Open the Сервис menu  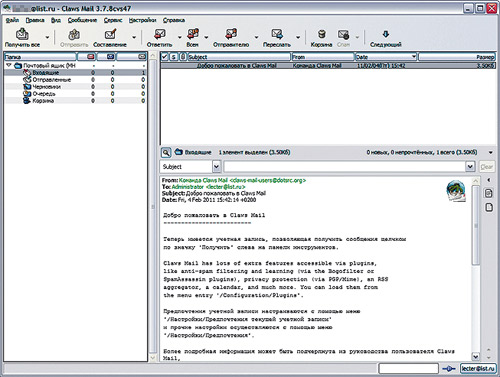[x=113, y=20]
